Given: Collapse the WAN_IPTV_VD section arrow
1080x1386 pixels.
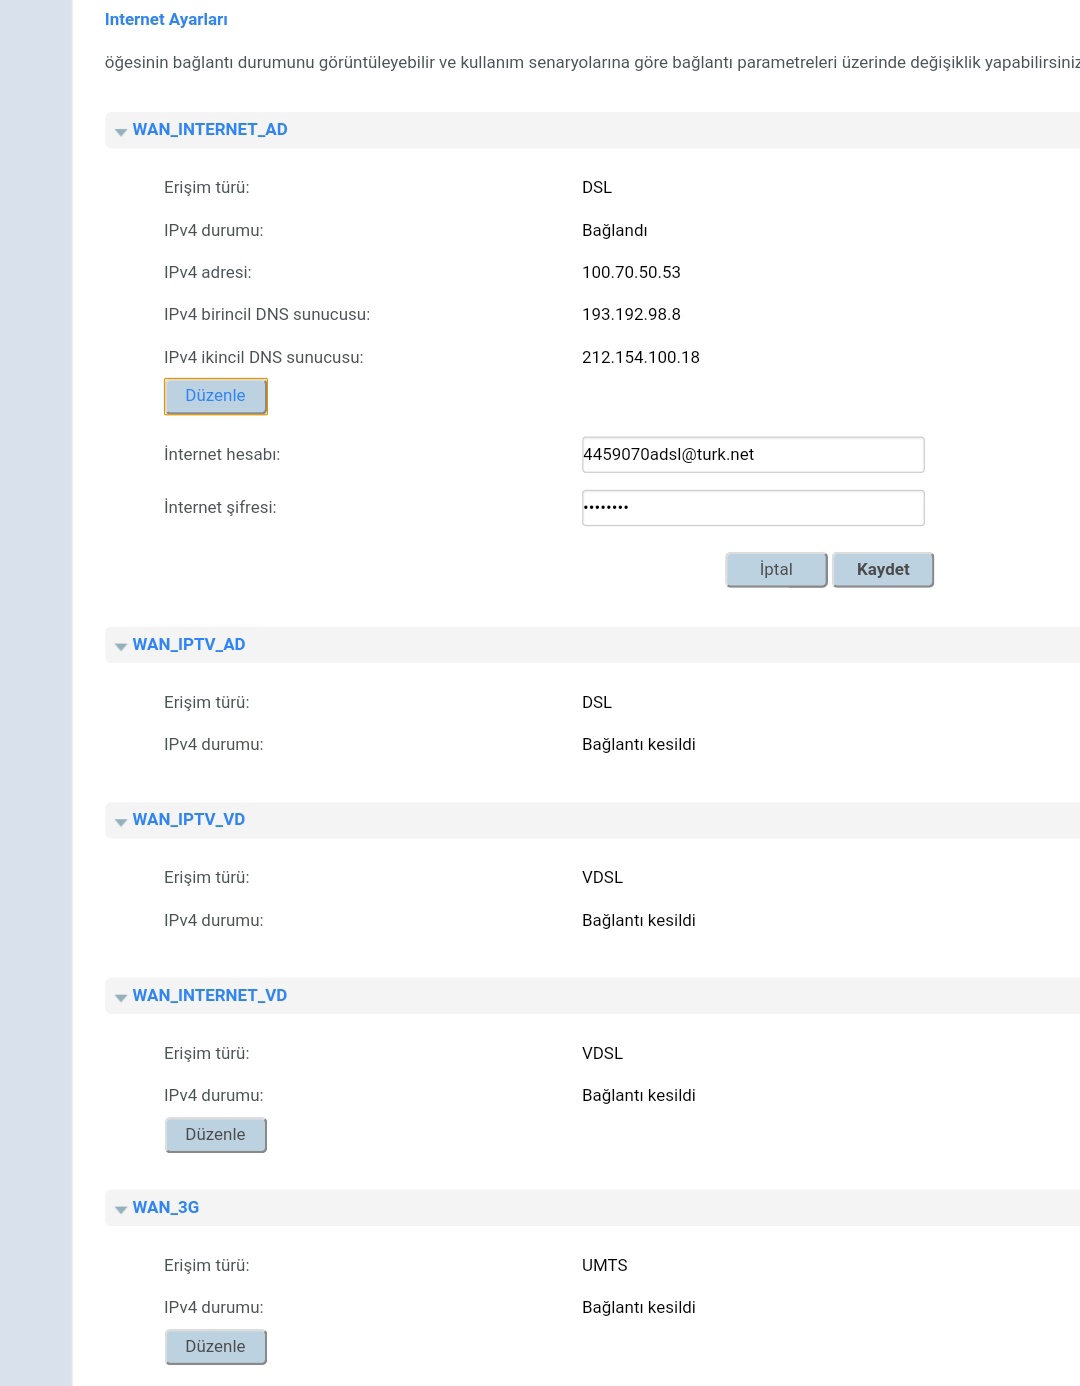Looking at the screenshot, I should (121, 822).
